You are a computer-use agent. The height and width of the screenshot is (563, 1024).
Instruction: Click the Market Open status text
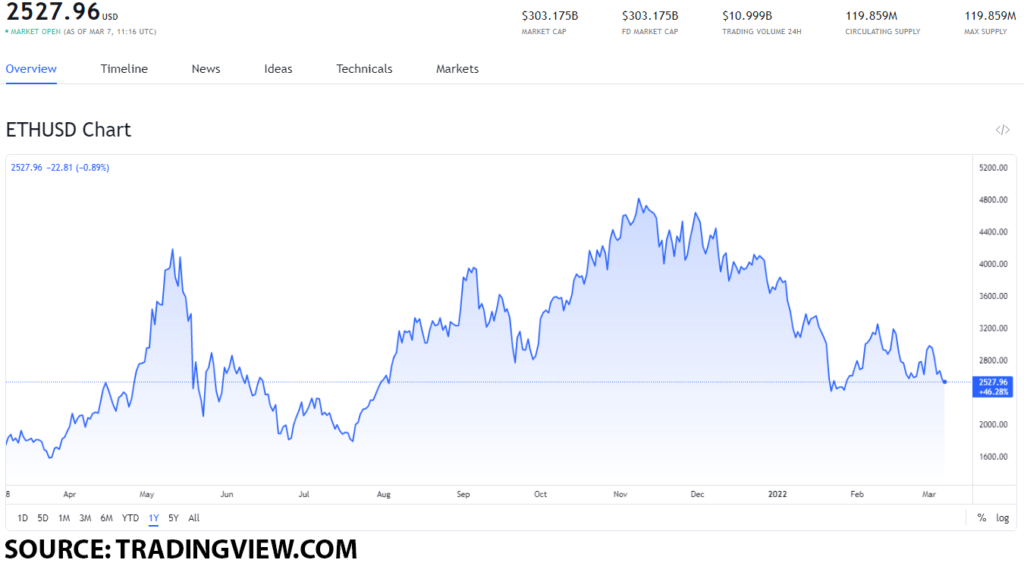35,31
